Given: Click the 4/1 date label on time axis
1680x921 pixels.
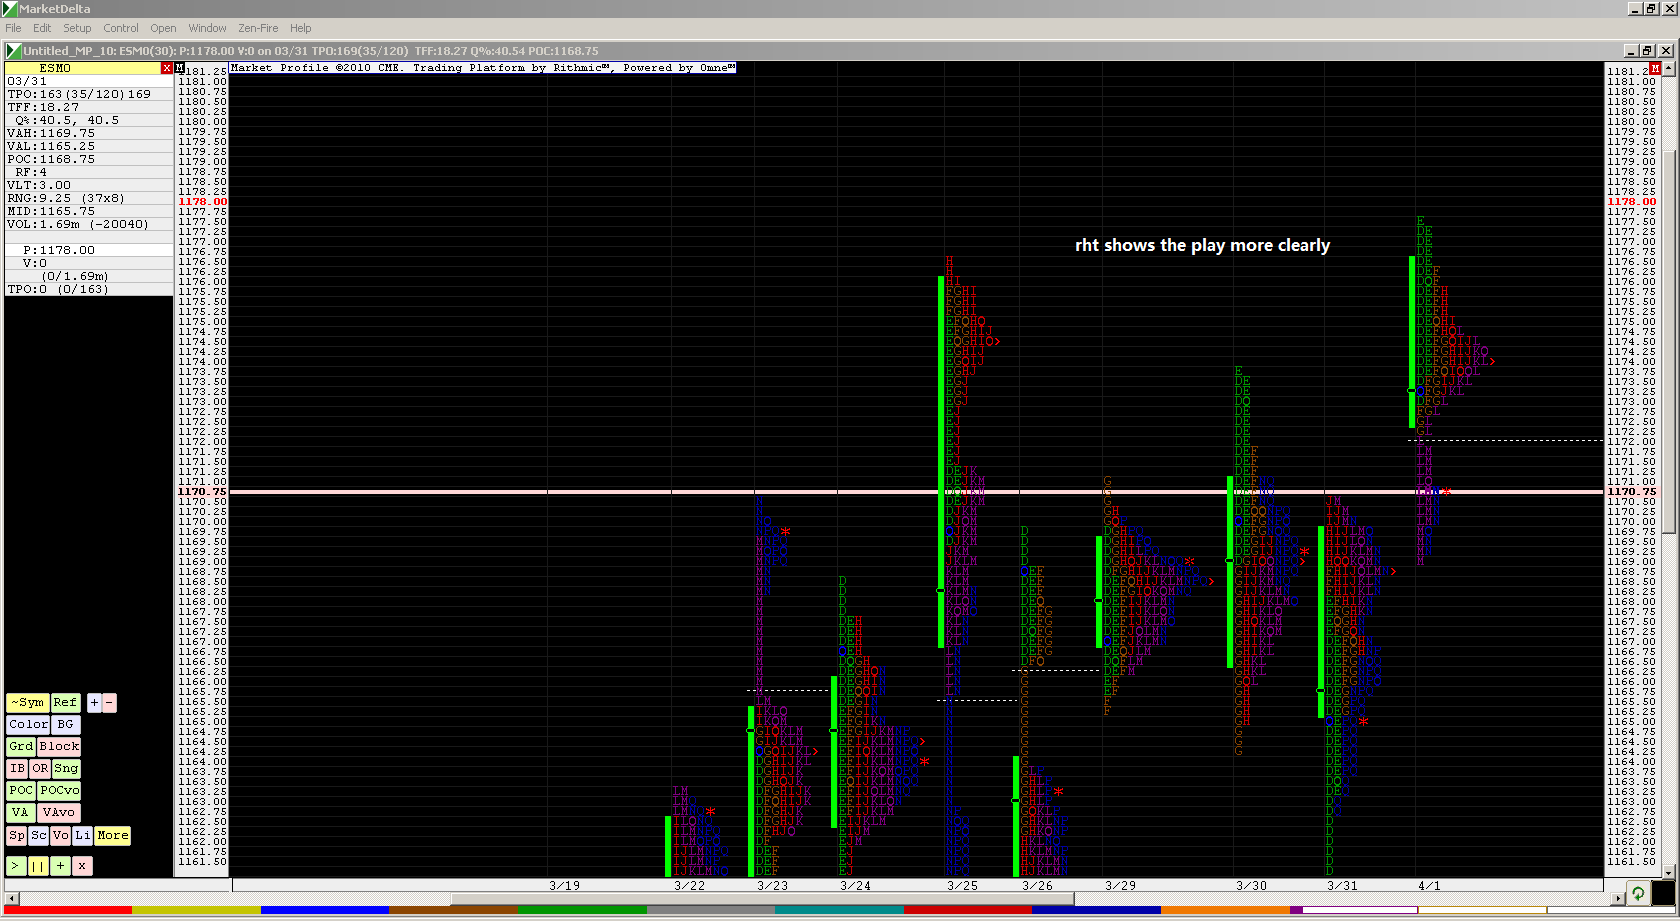Looking at the screenshot, I should (x=1429, y=886).
